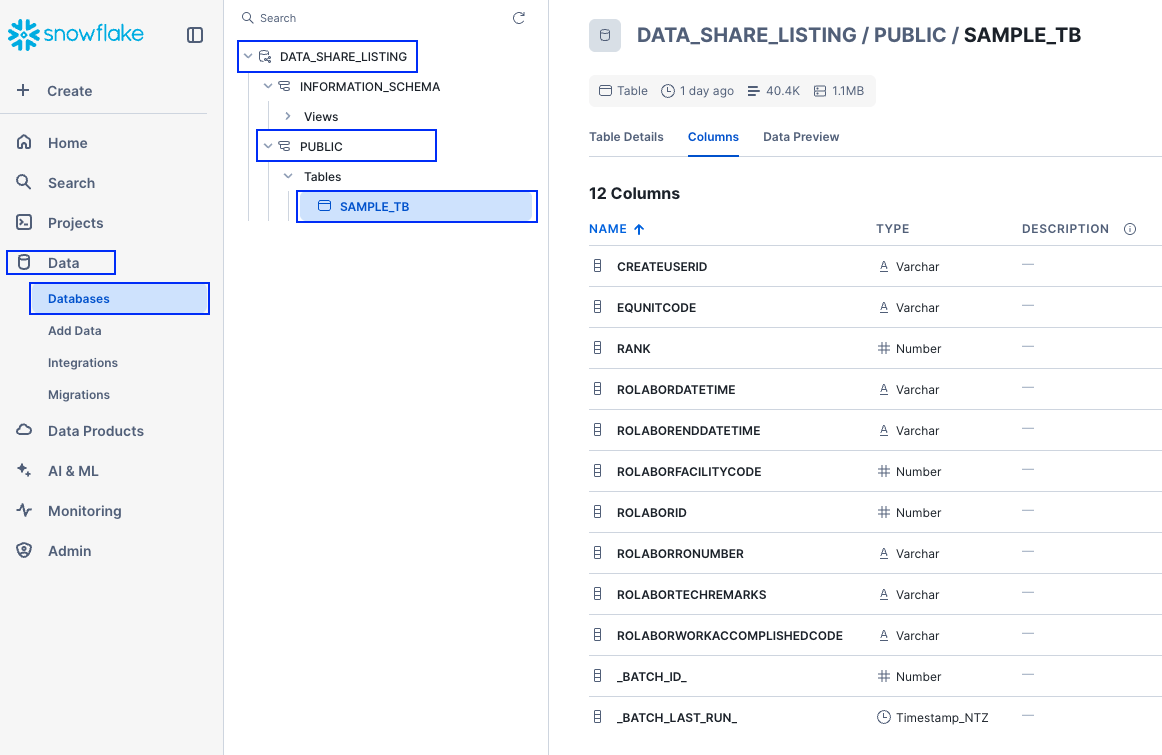Collapse the sidebar with the panel icon
1162x755 pixels.
point(194,34)
